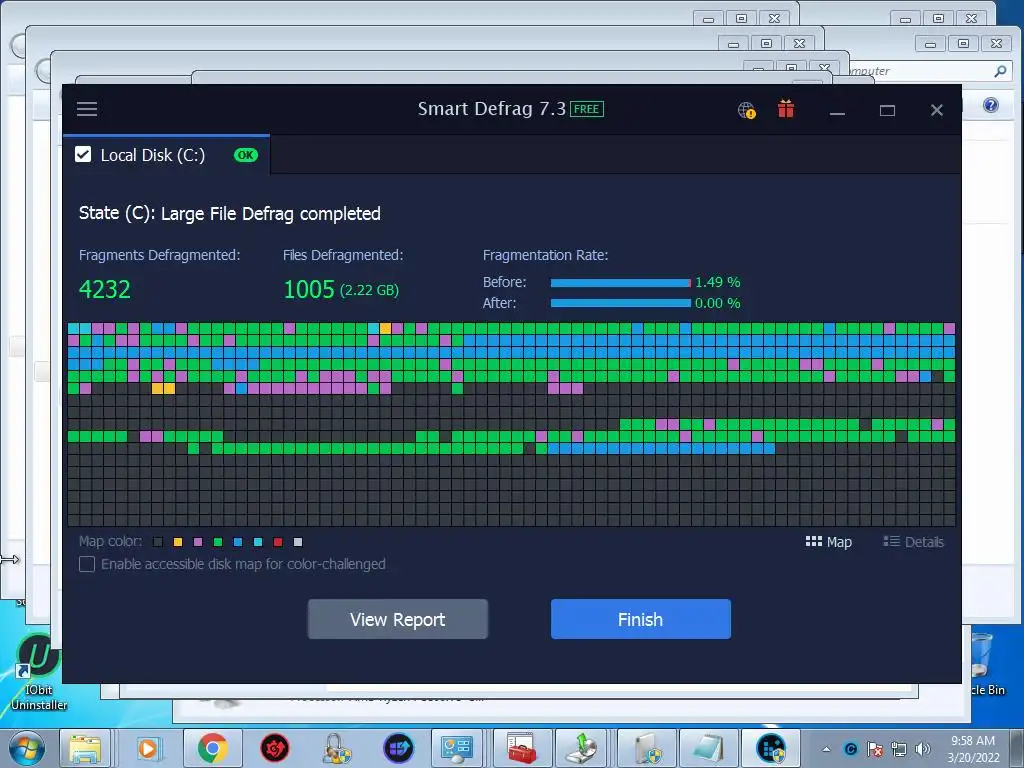
Task: Click the dark gray map color swatch
Action: 157,542
